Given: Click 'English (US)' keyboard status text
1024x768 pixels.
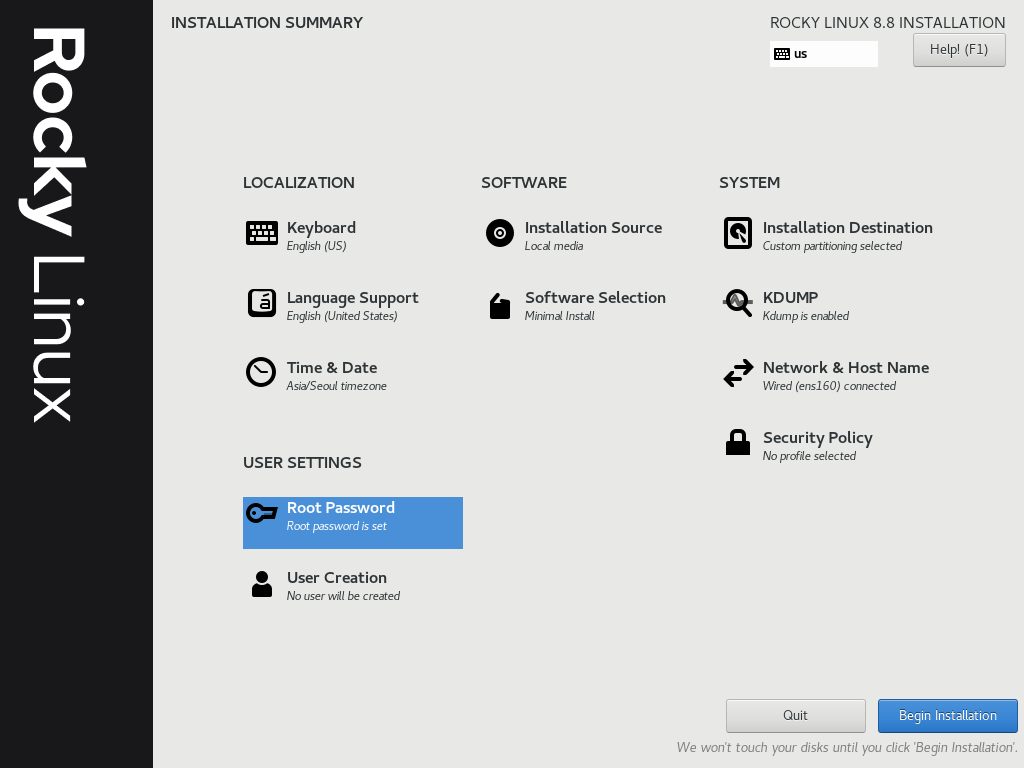Looking at the screenshot, I should [317, 246].
